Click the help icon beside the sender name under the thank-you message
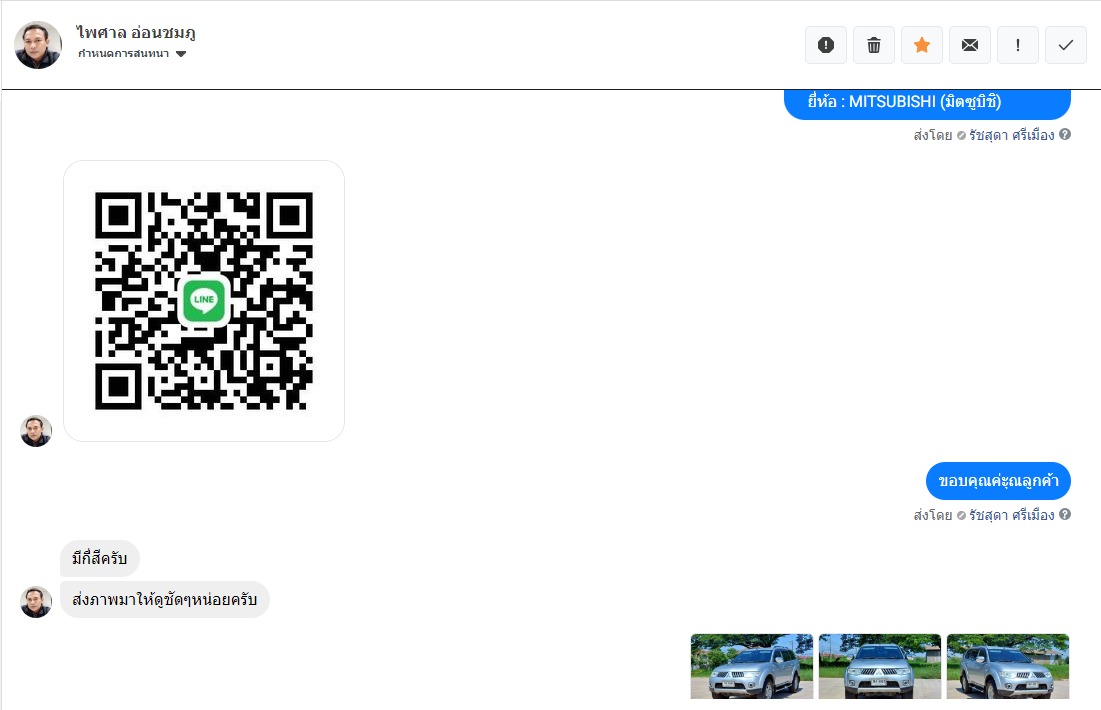 click(1065, 514)
